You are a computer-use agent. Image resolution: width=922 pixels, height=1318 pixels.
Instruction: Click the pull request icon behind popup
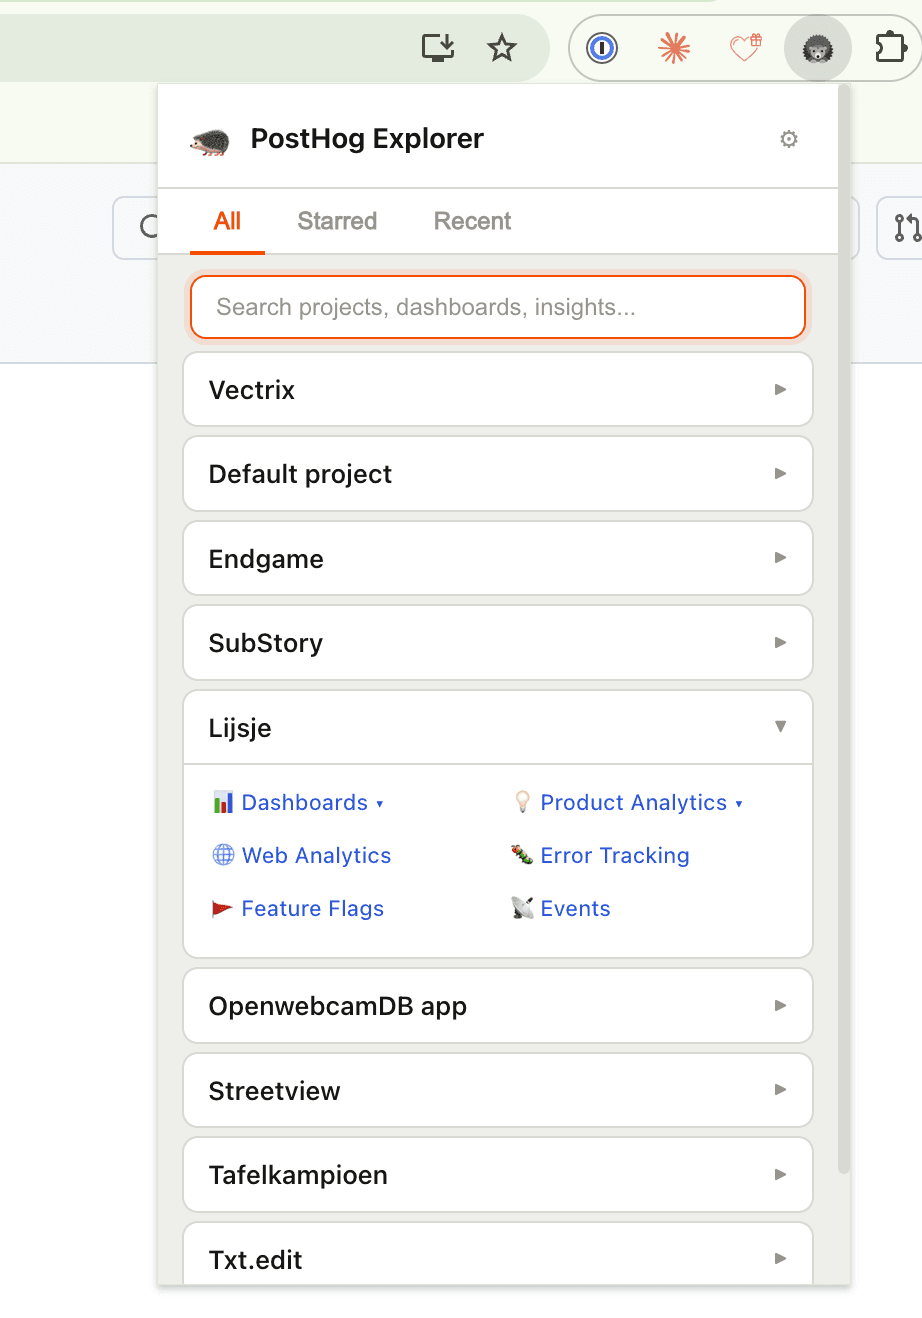click(x=906, y=228)
